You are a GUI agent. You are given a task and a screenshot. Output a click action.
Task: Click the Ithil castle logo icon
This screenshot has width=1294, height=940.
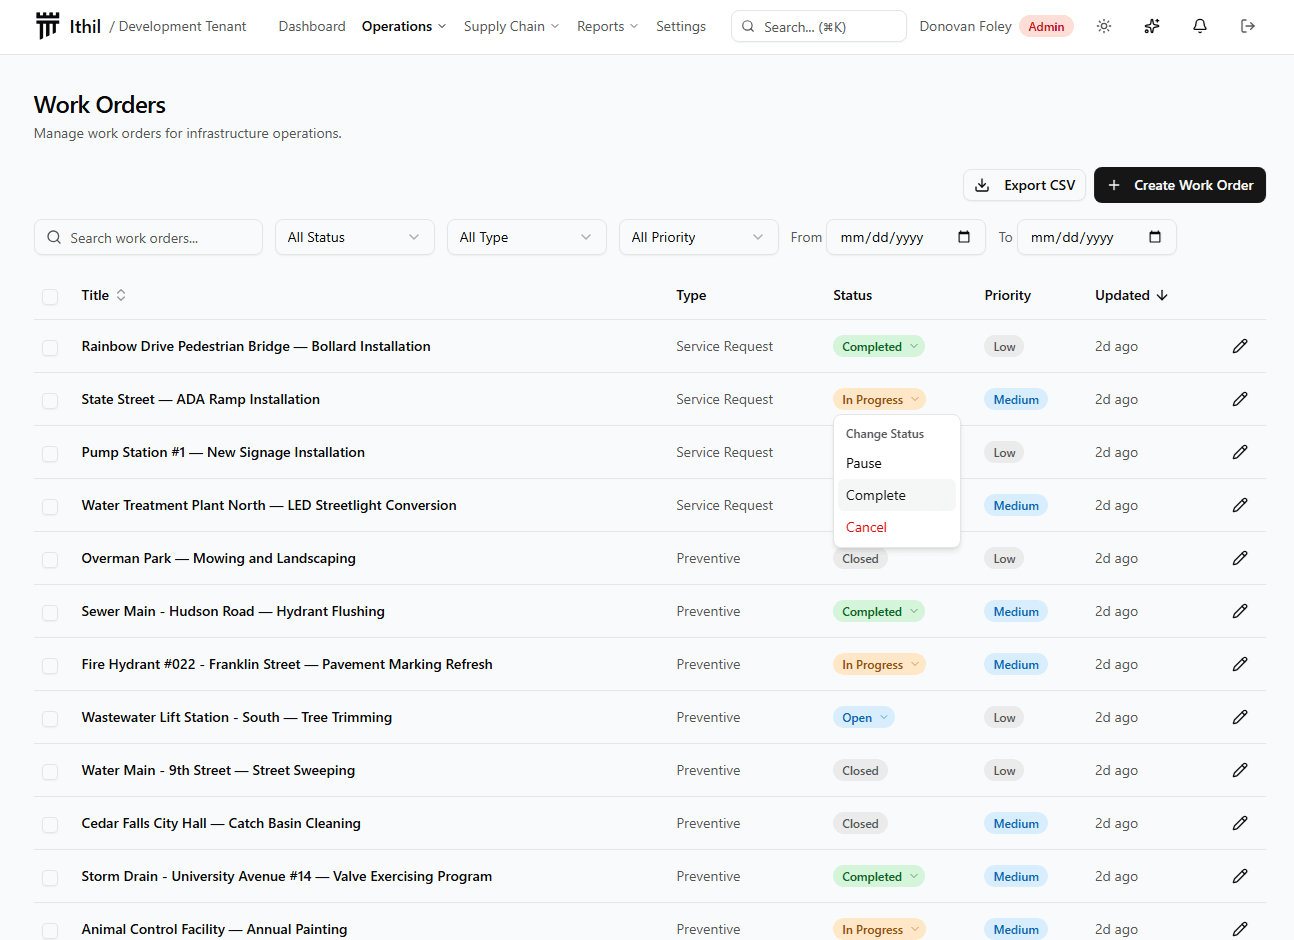[47, 26]
